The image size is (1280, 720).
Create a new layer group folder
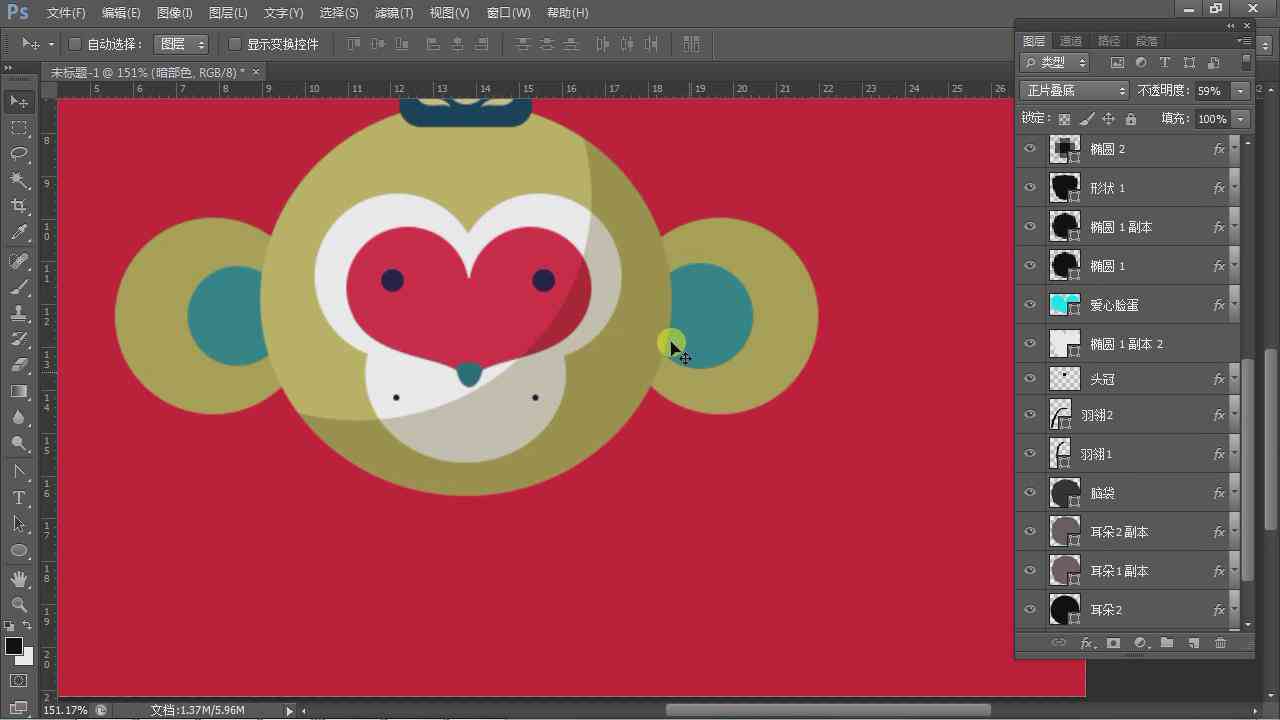coord(1166,643)
